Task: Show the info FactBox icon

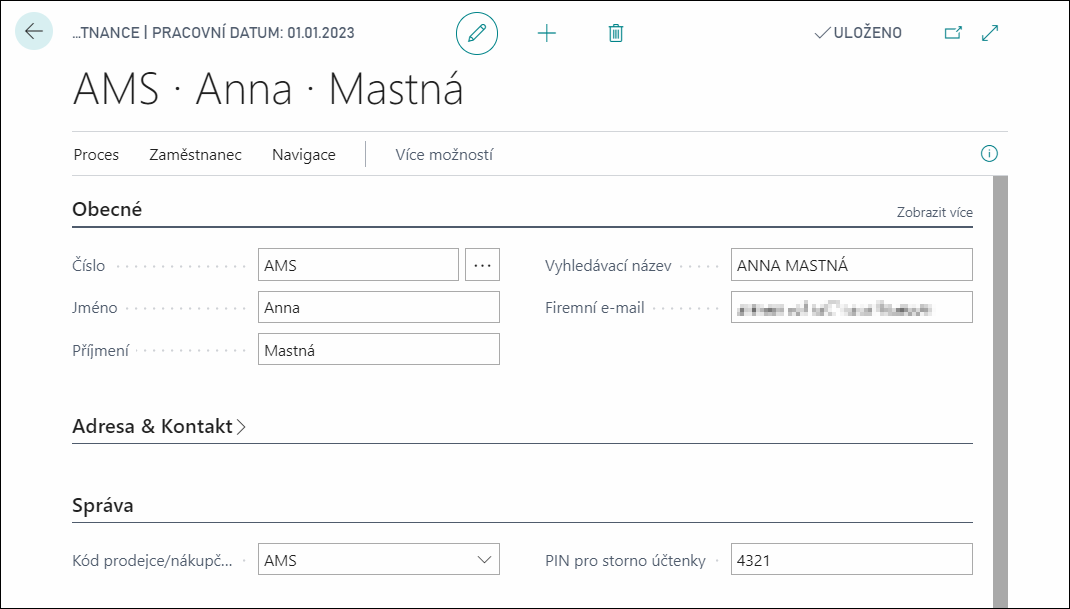Action: pyautogui.click(x=989, y=154)
